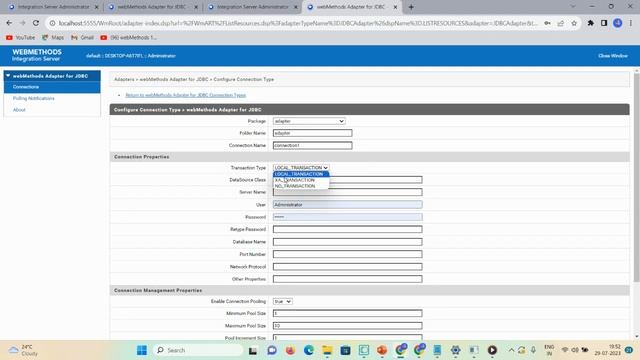Launch the Chat app from the taskbar

(x=272, y=350)
